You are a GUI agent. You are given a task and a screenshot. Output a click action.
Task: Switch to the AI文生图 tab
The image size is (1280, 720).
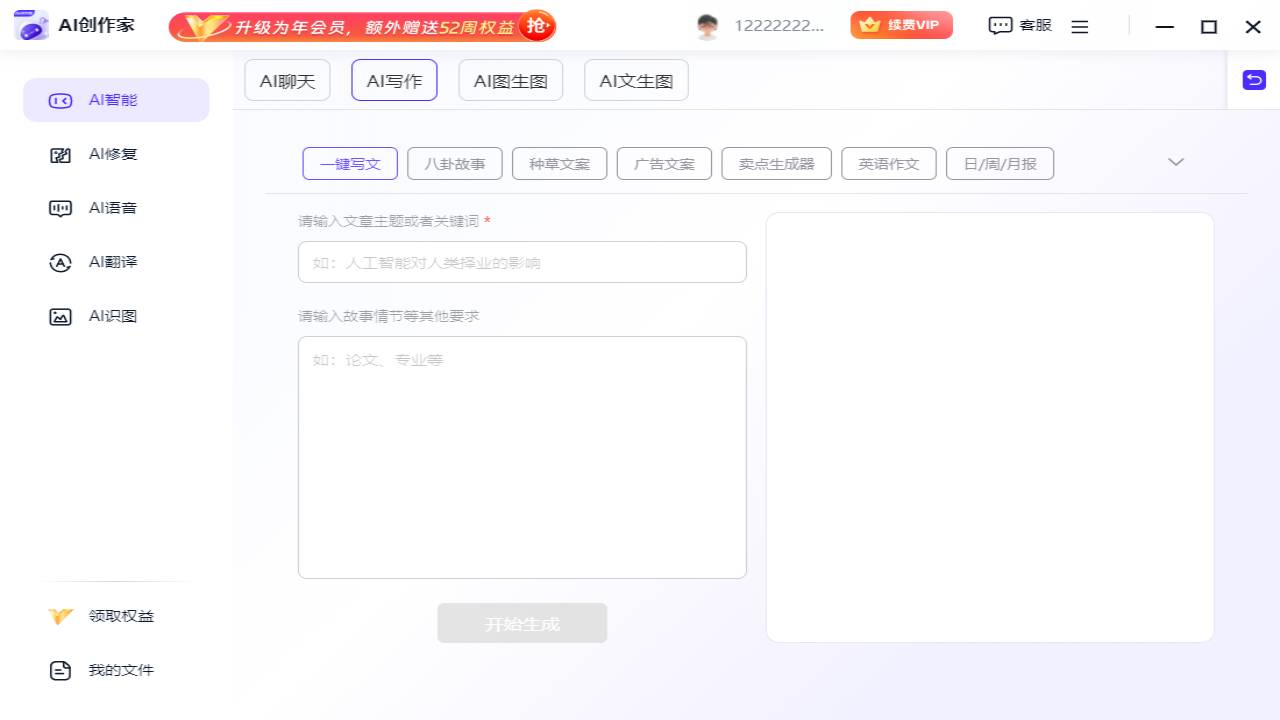636,80
